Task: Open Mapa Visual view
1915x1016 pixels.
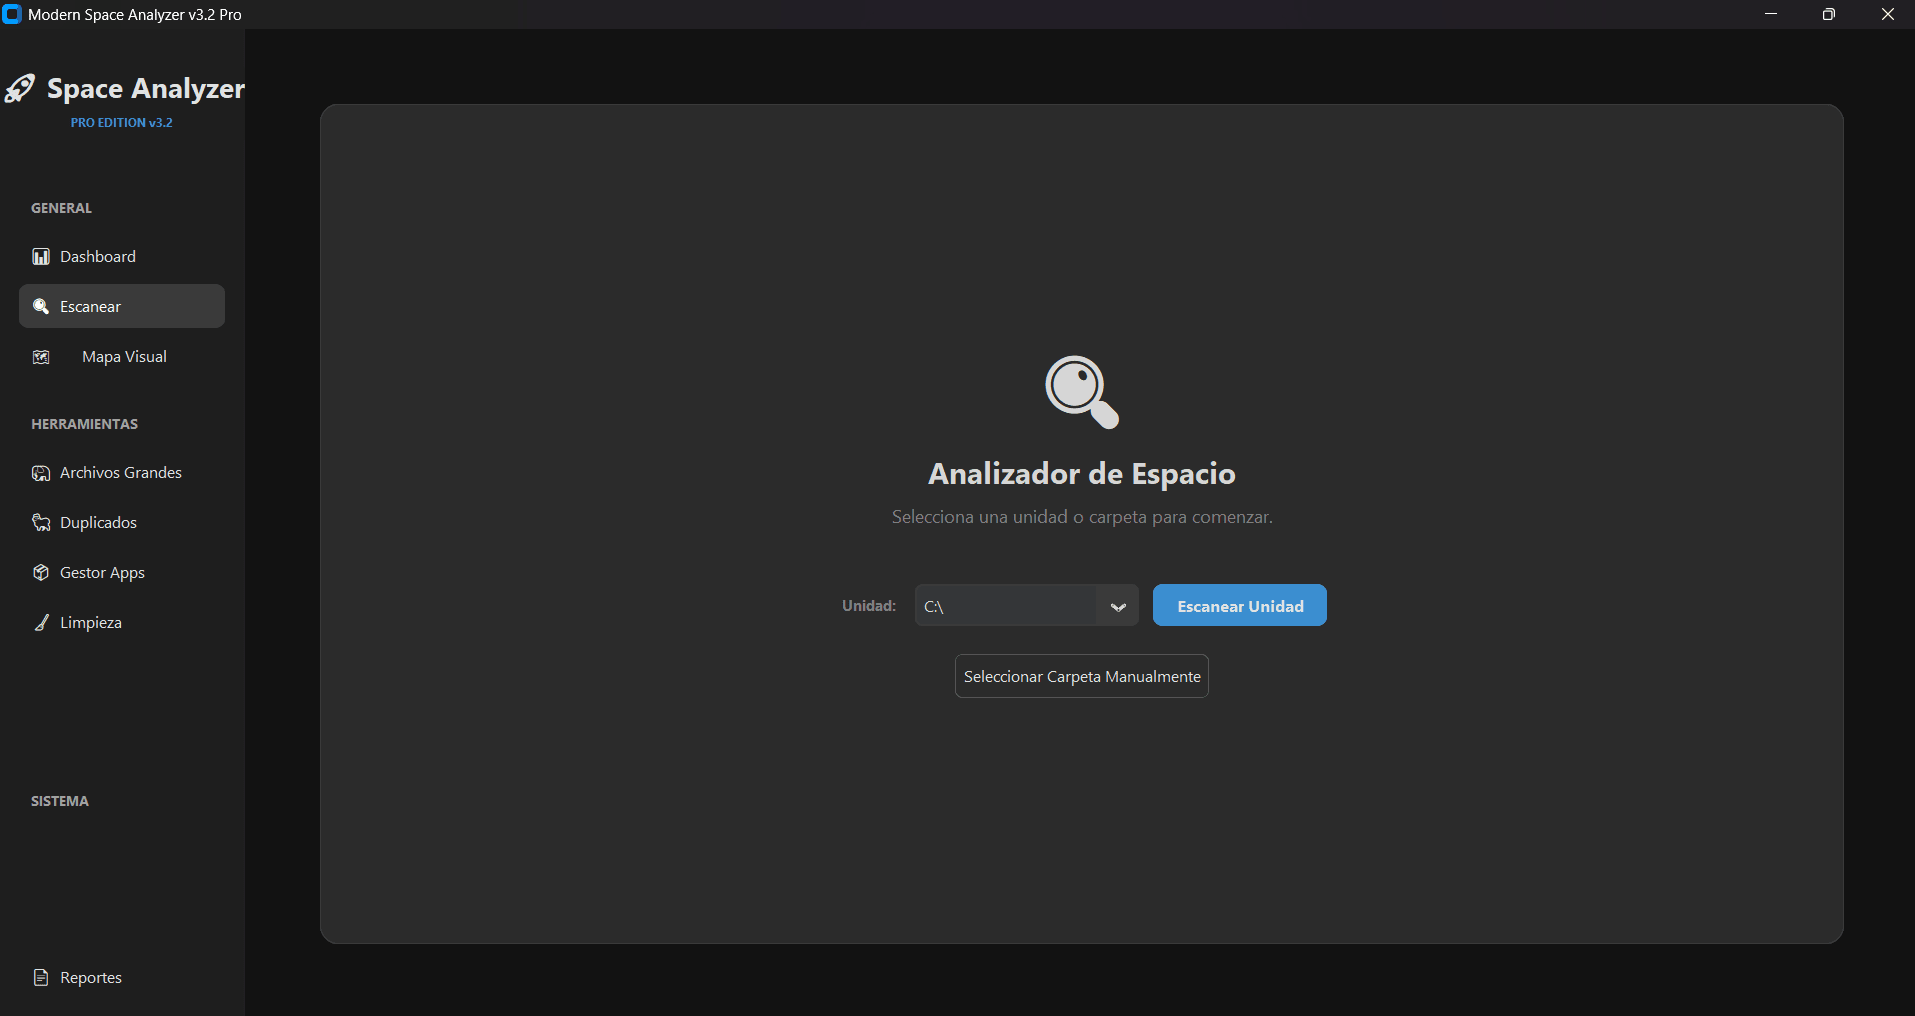Action: click(122, 356)
